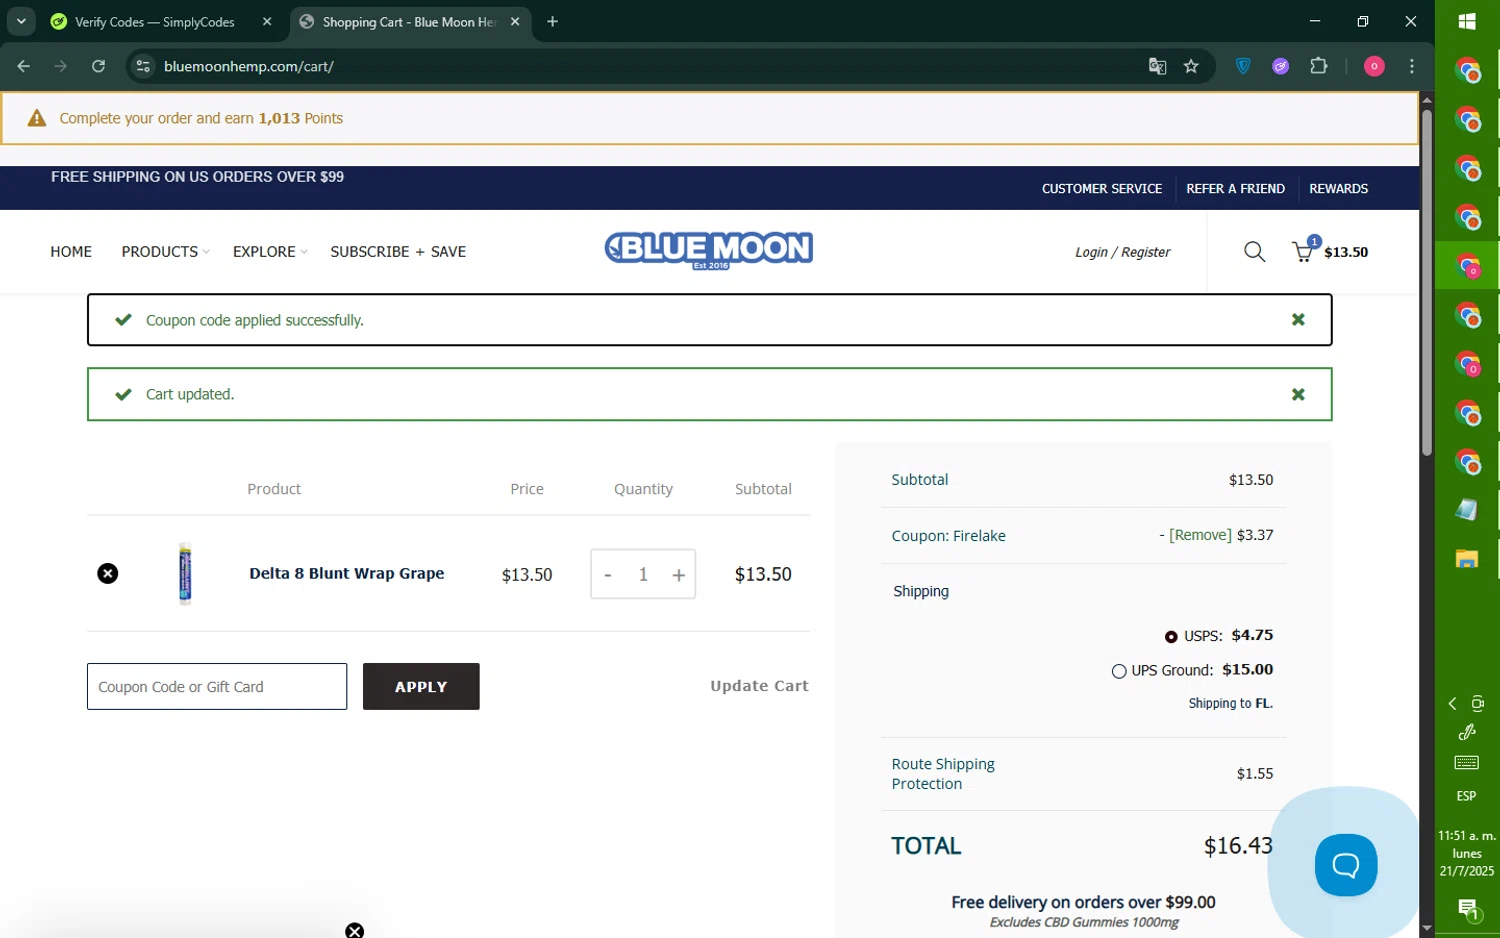Dismiss the coupon applied successfully notice
The height and width of the screenshot is (938, 1500).
(1298, 320)
